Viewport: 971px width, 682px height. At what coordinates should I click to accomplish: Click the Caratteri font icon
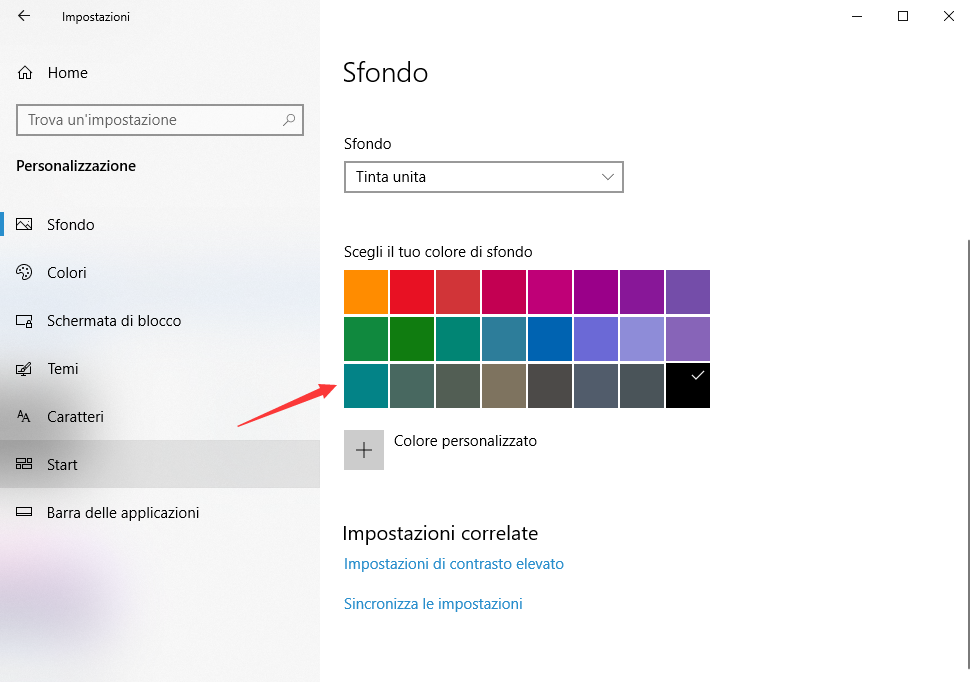click(24, 416)
